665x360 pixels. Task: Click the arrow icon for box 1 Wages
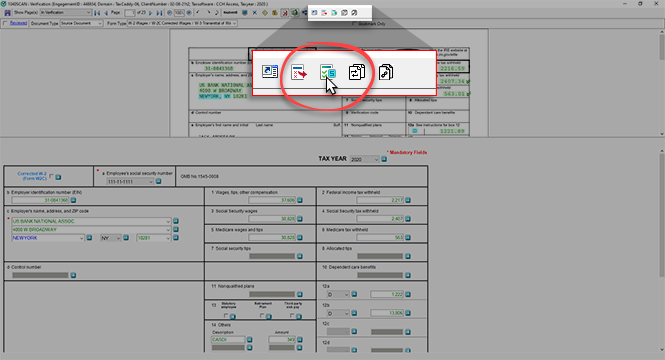(300, 200)
